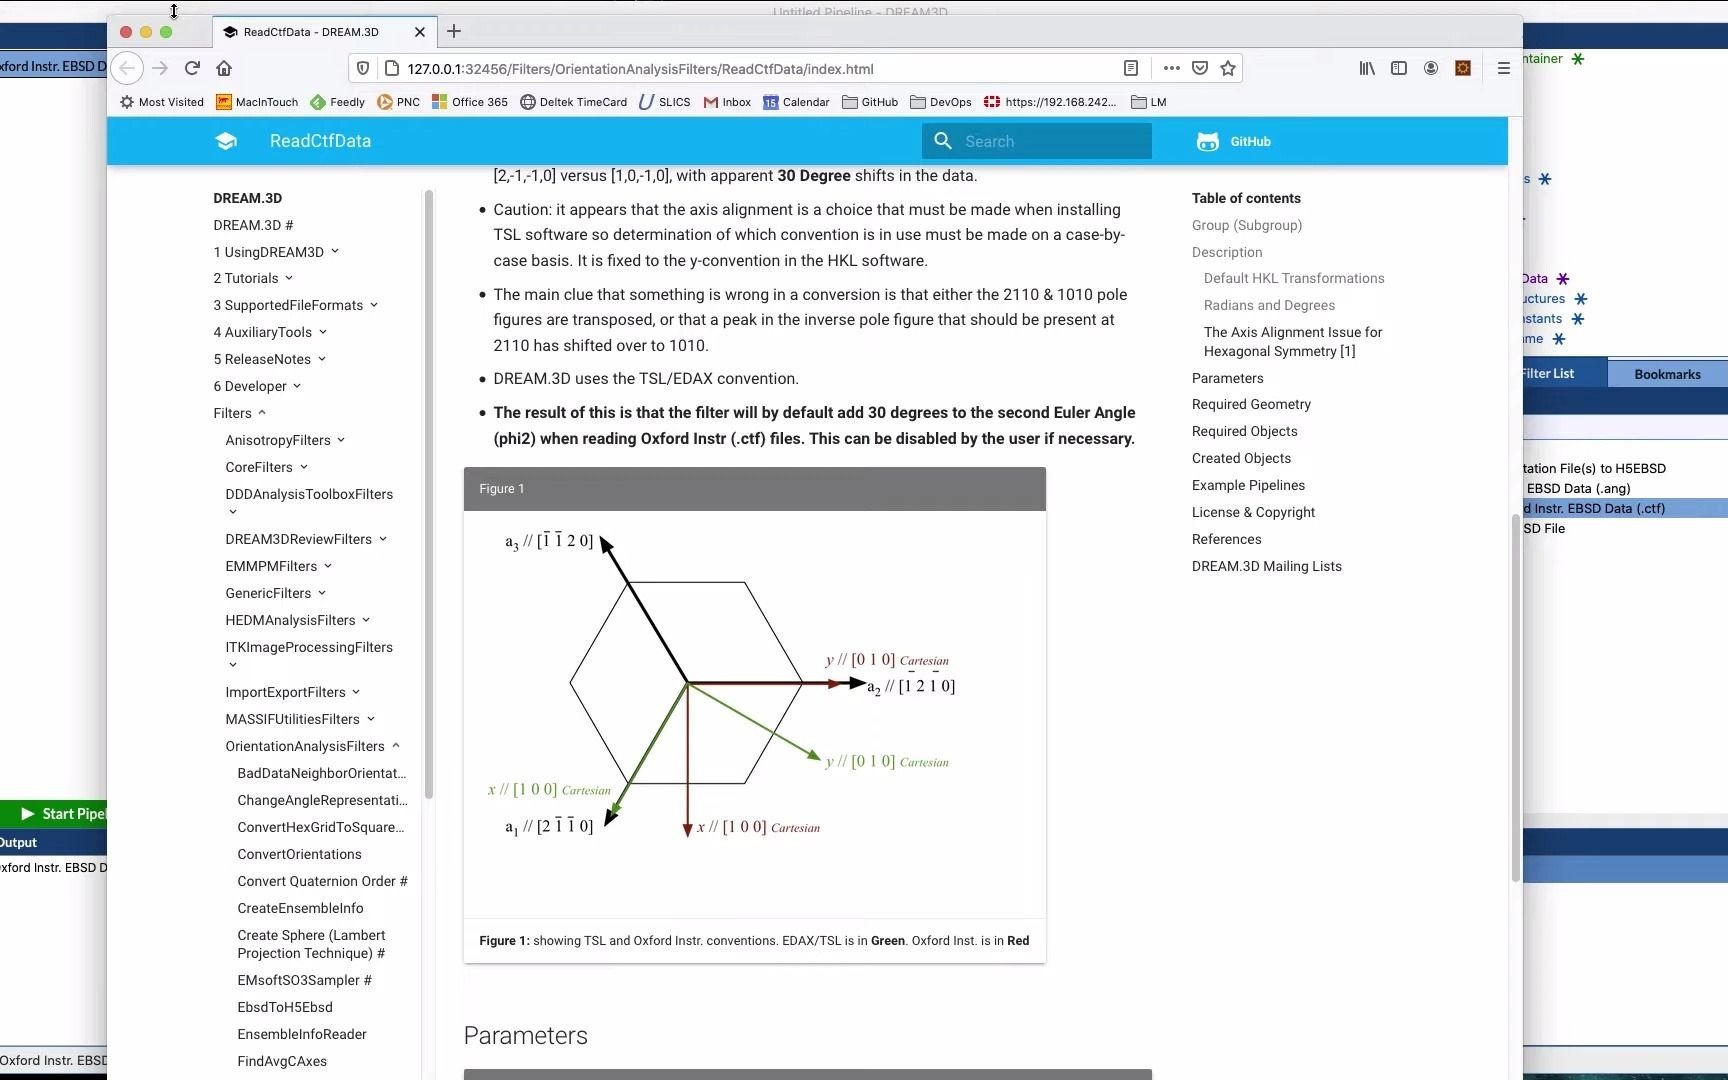The width and height of the screenshot is (1728, 1080).
Task: Open the Feedly bookmark
Action: [337, 102]
